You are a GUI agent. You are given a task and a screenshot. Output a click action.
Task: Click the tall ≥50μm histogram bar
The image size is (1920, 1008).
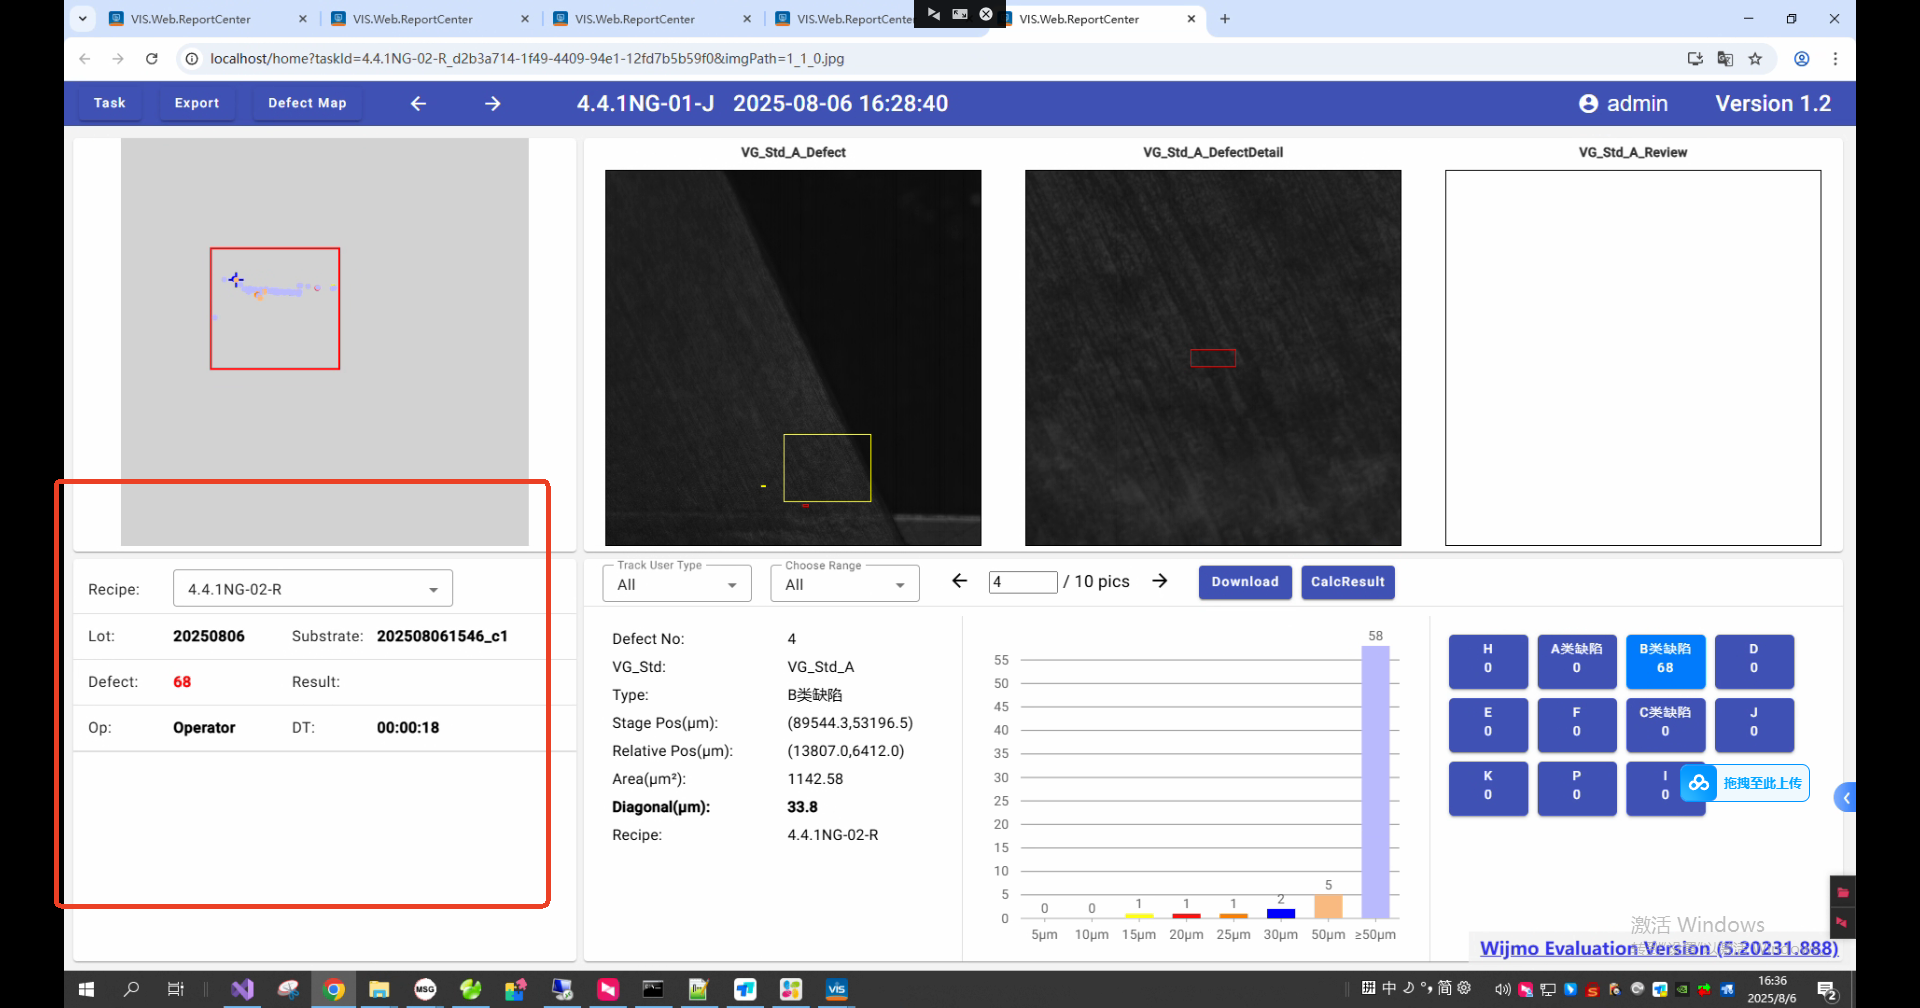point(1375,780)
